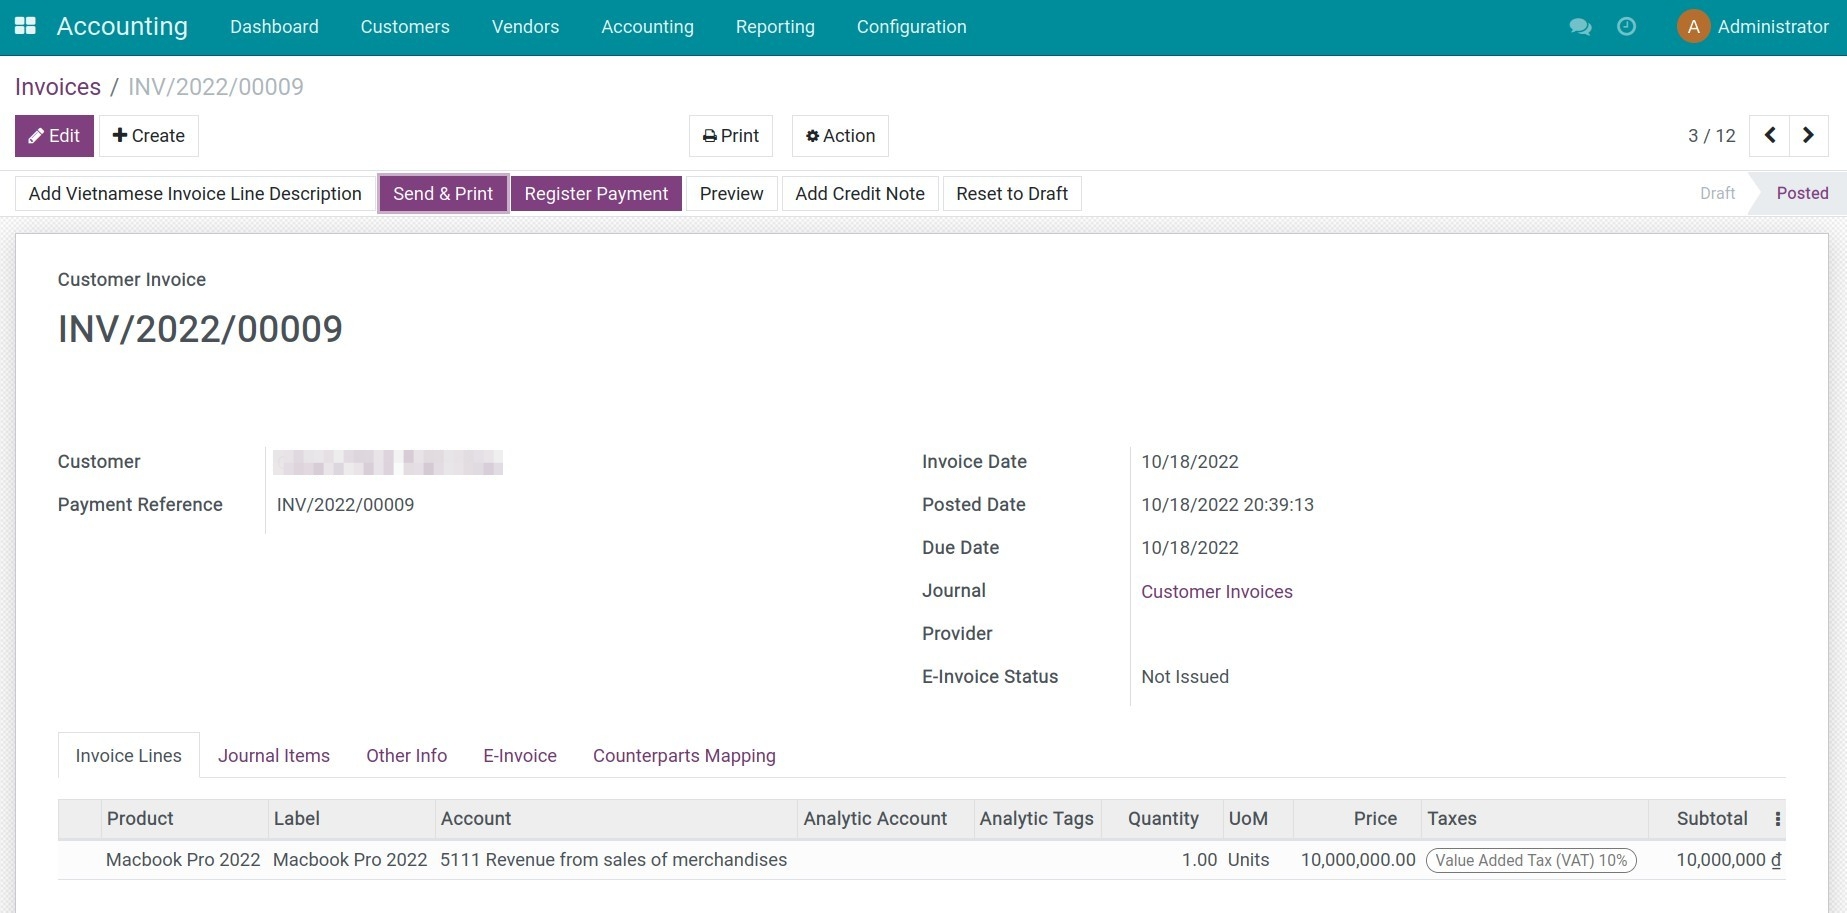Open the Customer Invoices journal link
The width and height of the screenshot is (1847, 913).
[x=1216, y=591]
